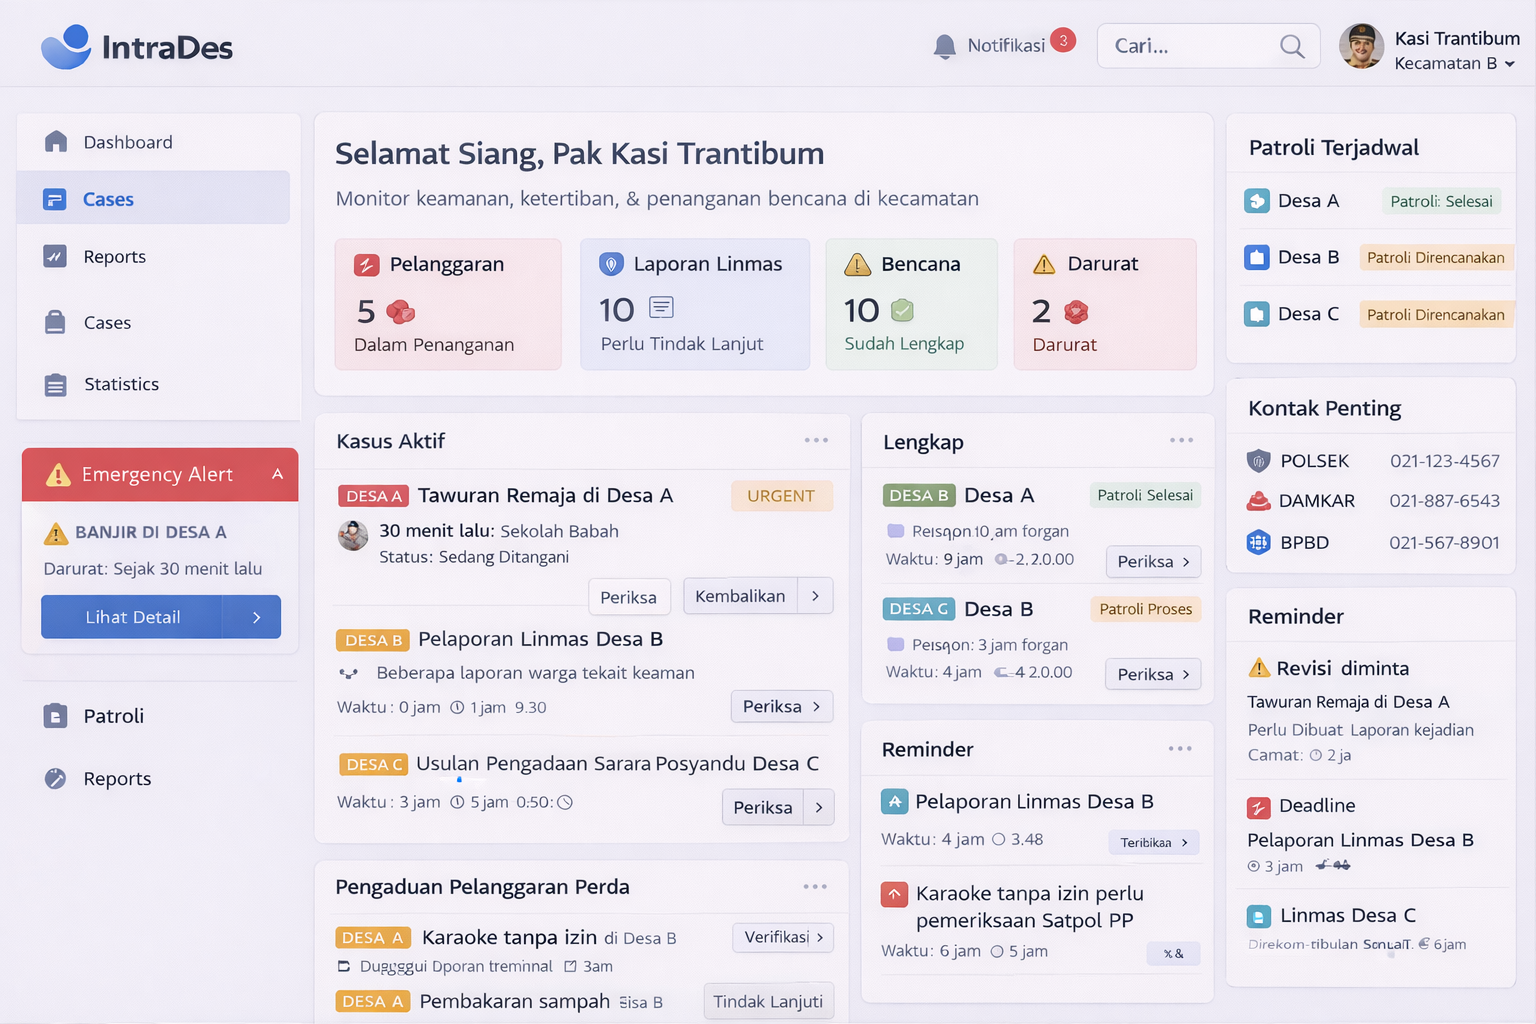This screenshot has width=1536, height=1024.
Task: Click the Lihat Detail button
Action: (132, 617)
